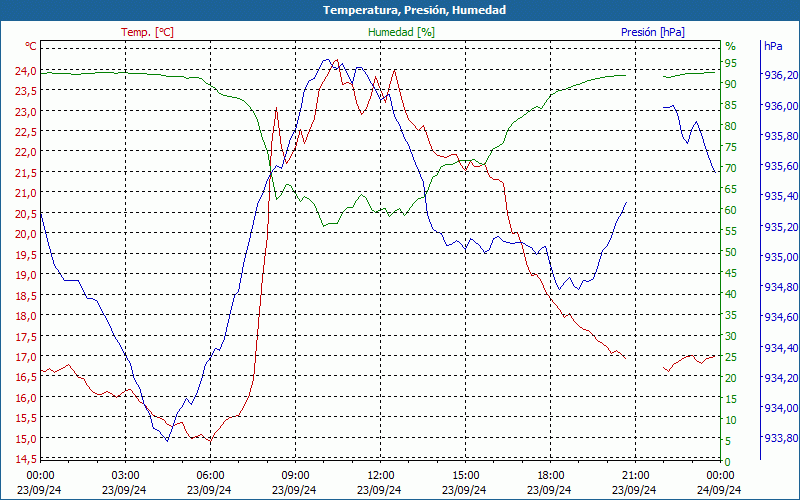800x500 pixels.
Task: Click the chart title Temperatura, Presión, Humedad
Action: [x=414, y=10]
